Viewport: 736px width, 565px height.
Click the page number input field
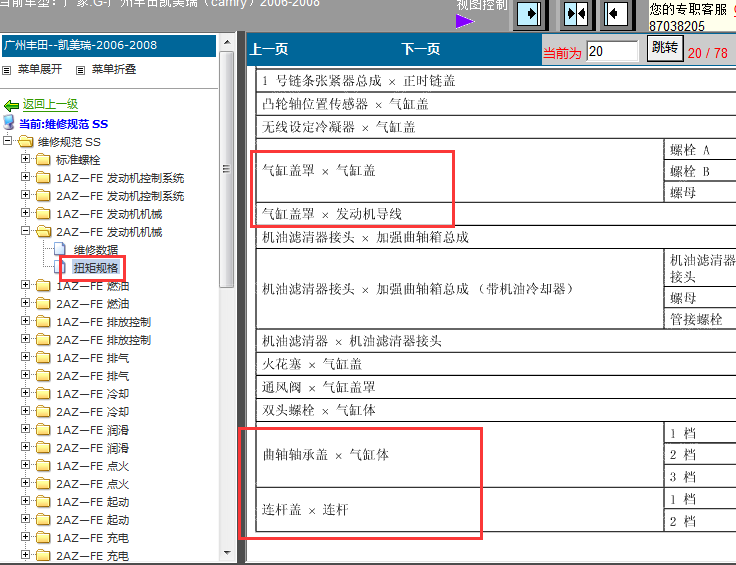click(612, 51)
